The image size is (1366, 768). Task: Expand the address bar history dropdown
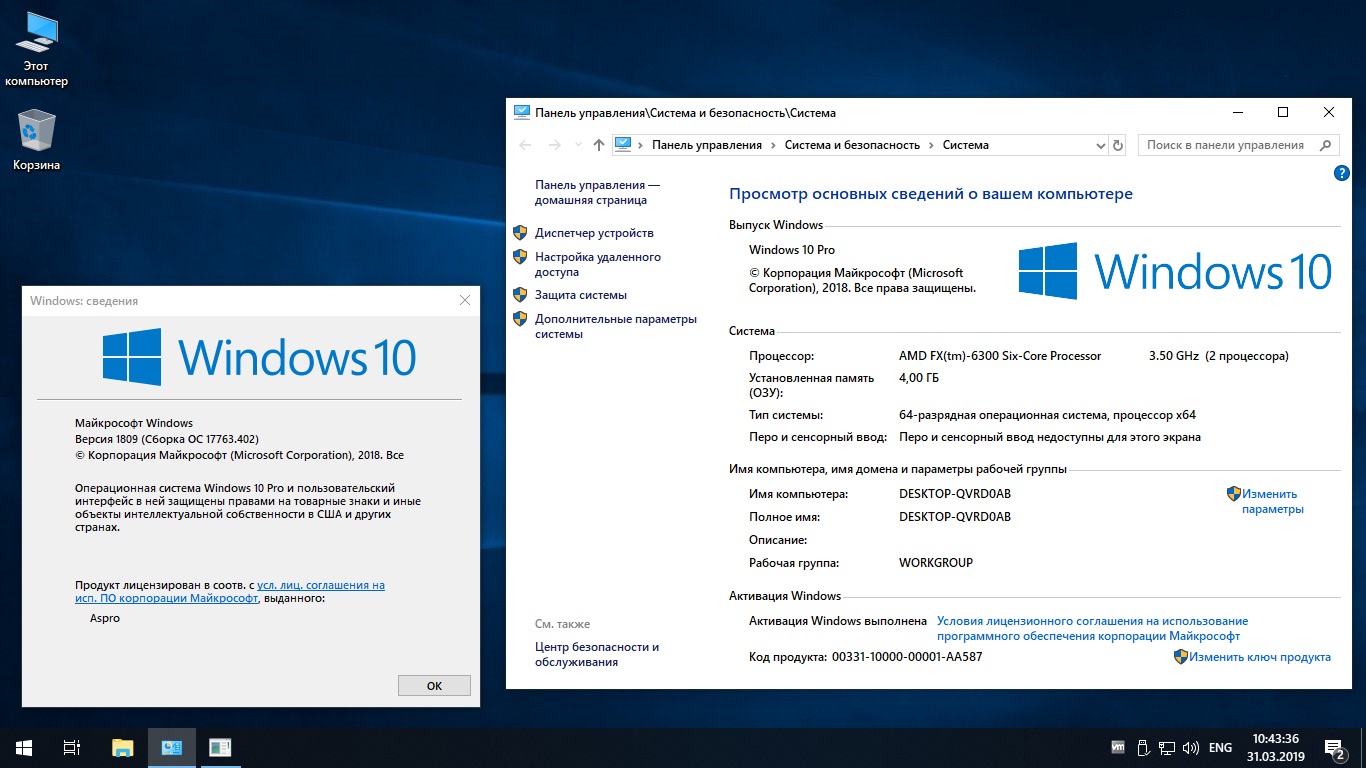click(x=1101, y=145)
